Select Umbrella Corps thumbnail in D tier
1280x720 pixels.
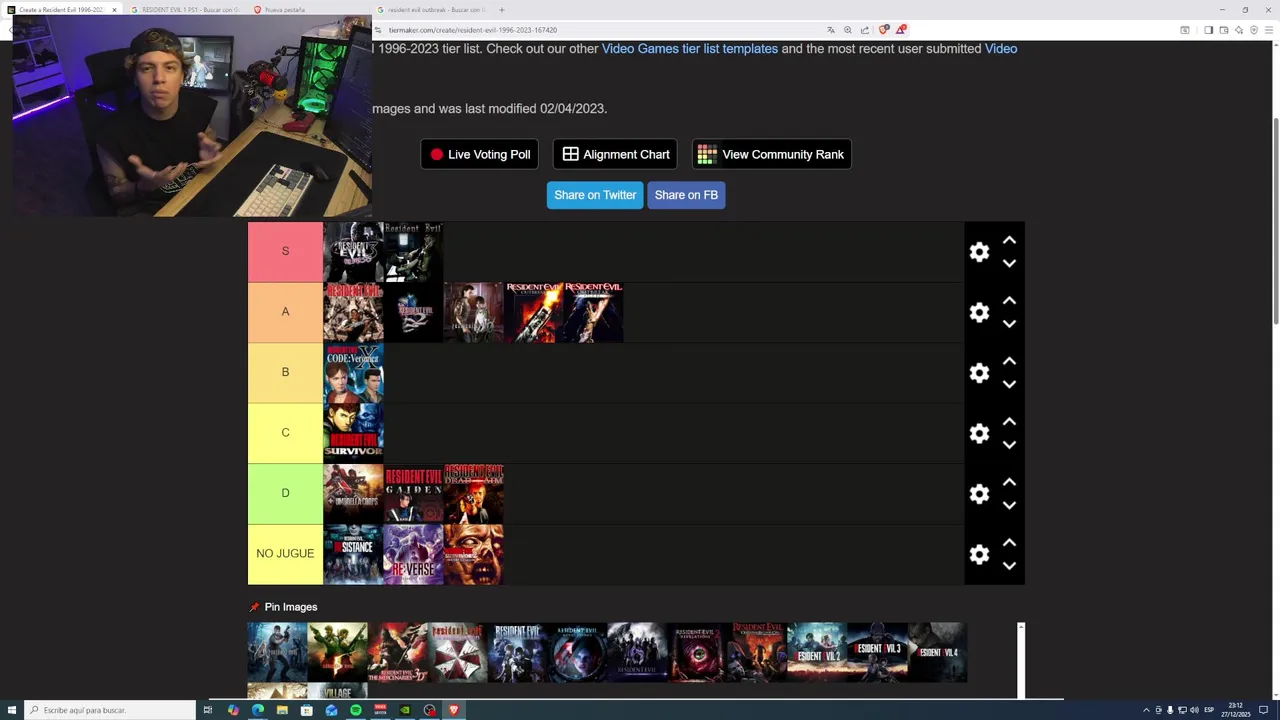tap(353, 494)
